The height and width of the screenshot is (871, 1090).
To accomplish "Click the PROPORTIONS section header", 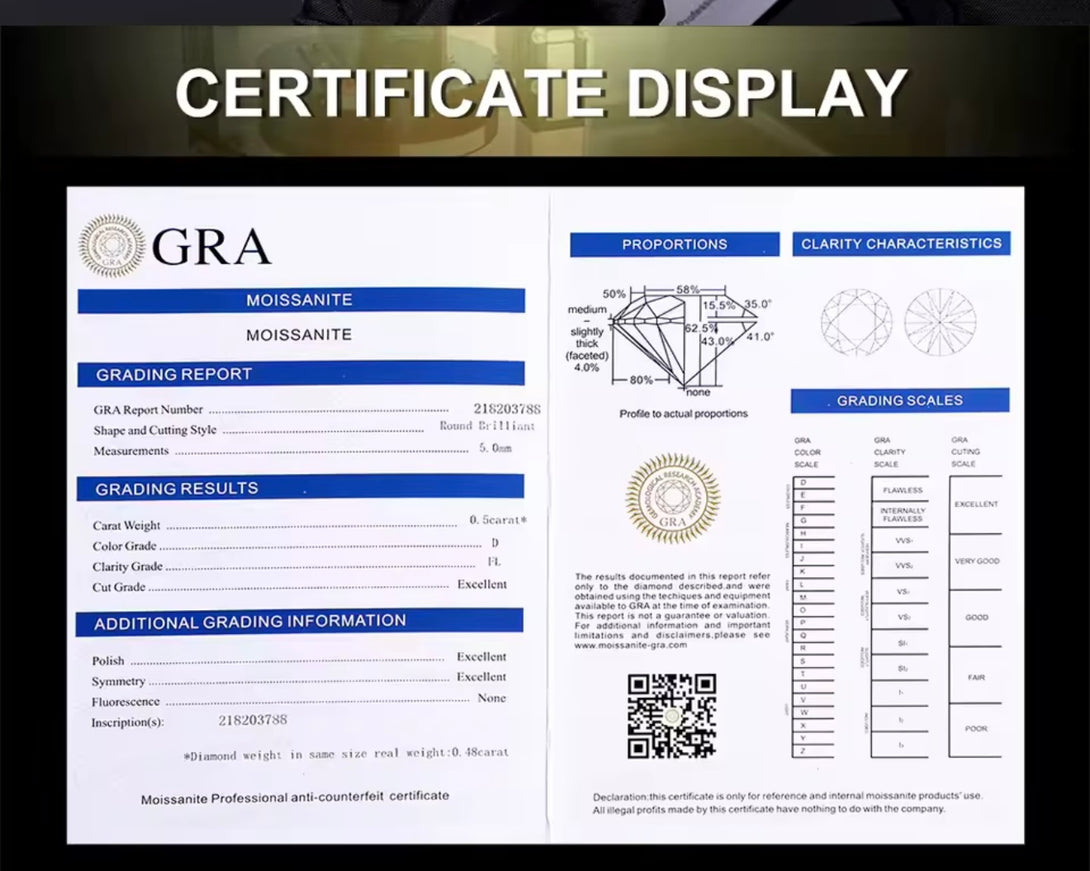I will click(x=674, y=245).
